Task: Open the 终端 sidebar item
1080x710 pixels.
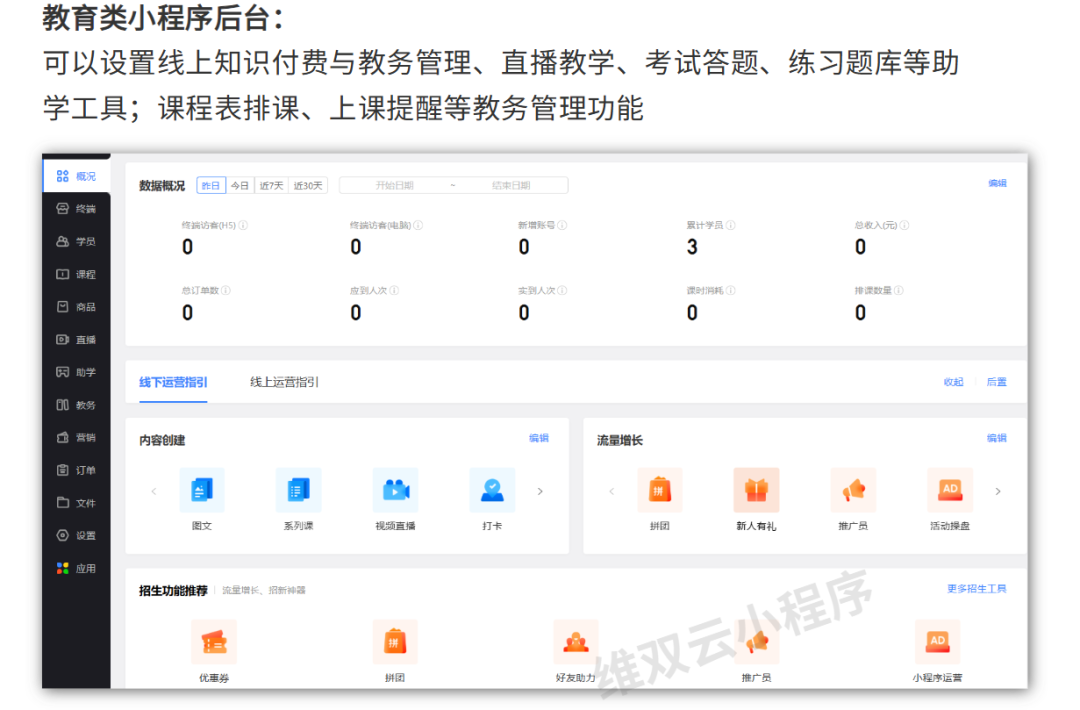Action: [x=76, y=209]
